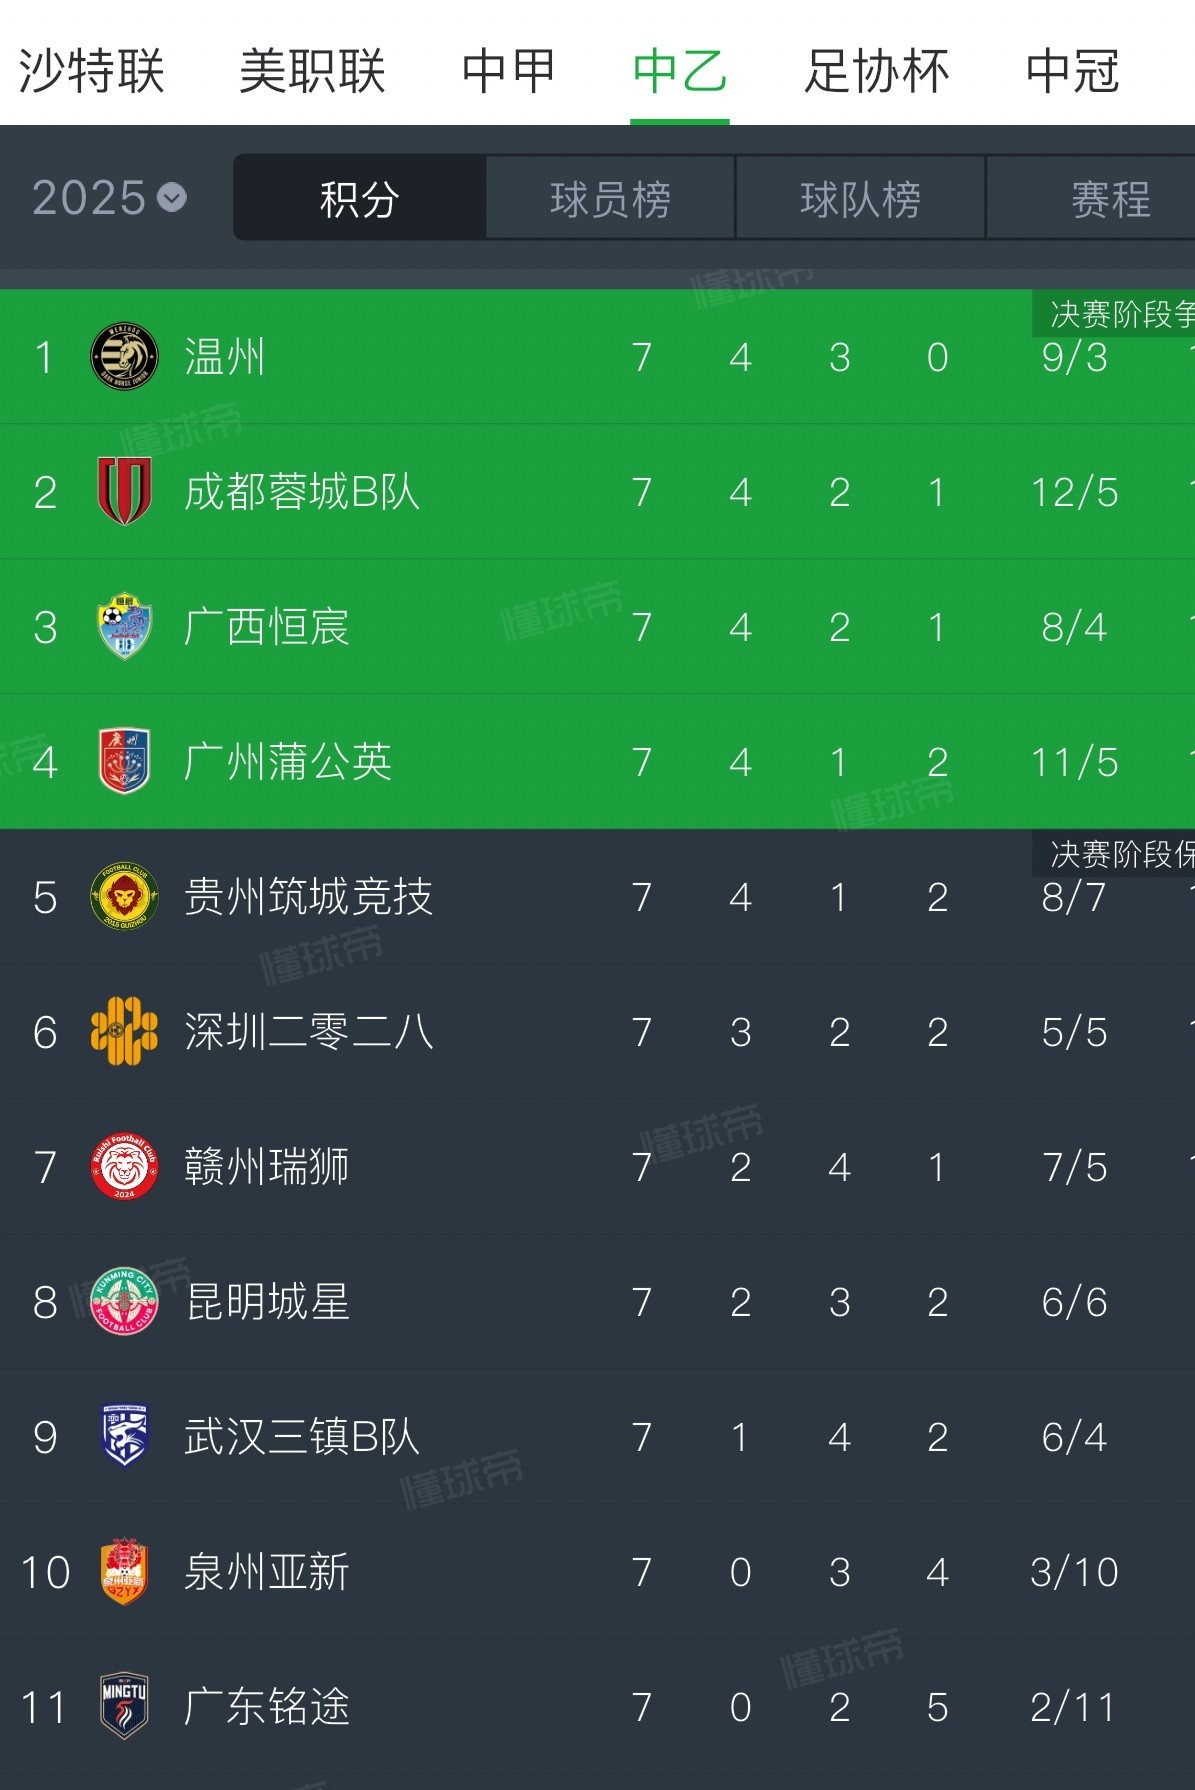Viewport: 1195px width, 1790px height.
Task: Switch to the 沙特联 league tab
Action: click(90, 70)
